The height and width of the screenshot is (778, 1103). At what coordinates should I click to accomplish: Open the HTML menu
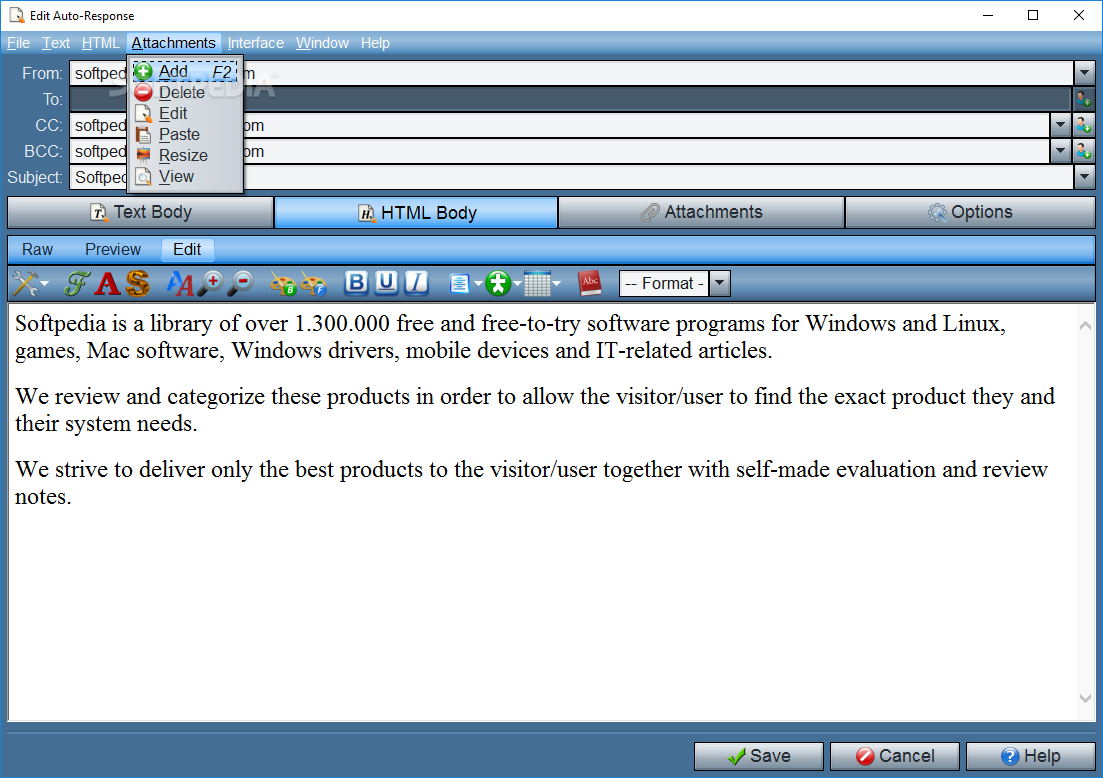101,43
